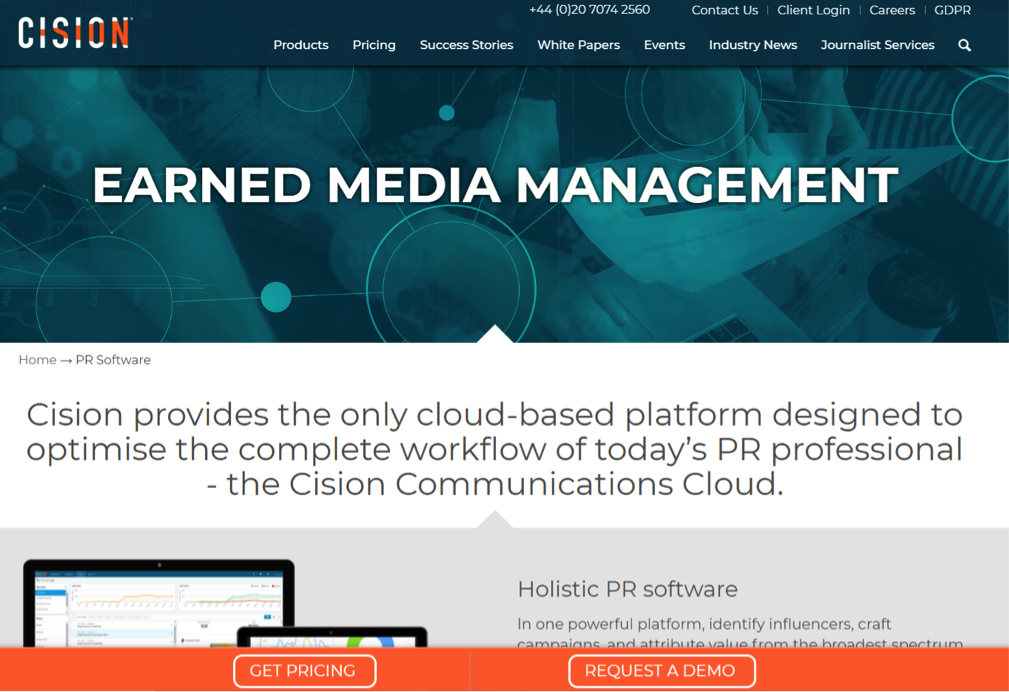Open the Events menu item
1009x692 pixels.
pyautogui.click(x=664, y=45)
